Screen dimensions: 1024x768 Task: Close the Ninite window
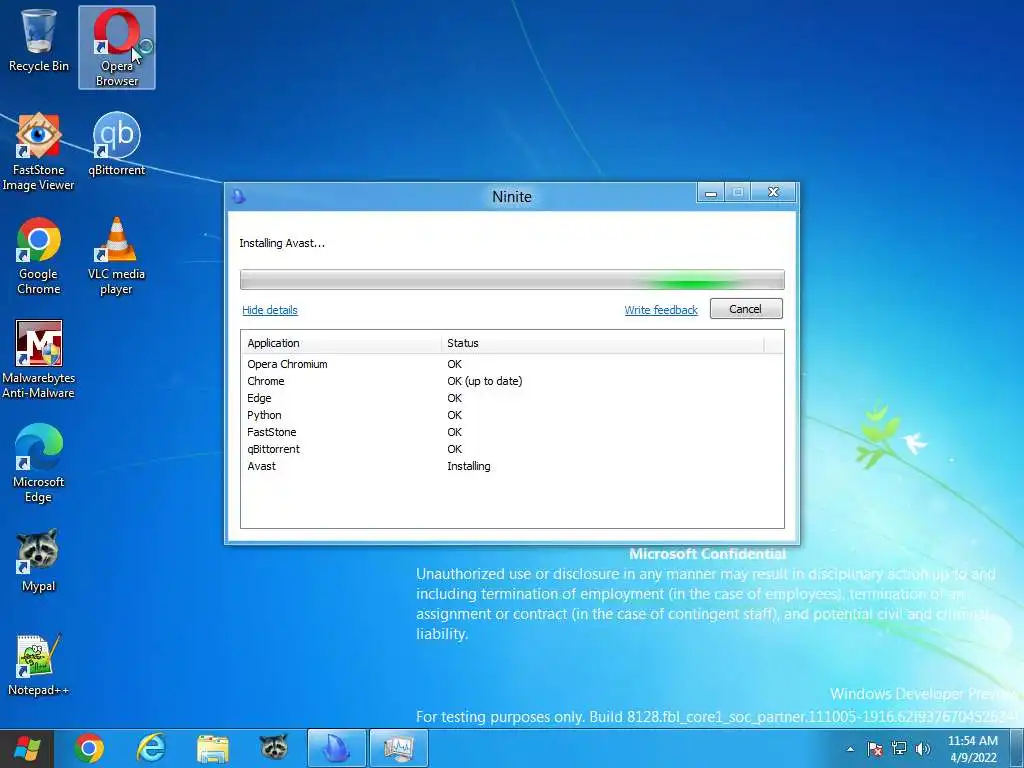point(773,192)
